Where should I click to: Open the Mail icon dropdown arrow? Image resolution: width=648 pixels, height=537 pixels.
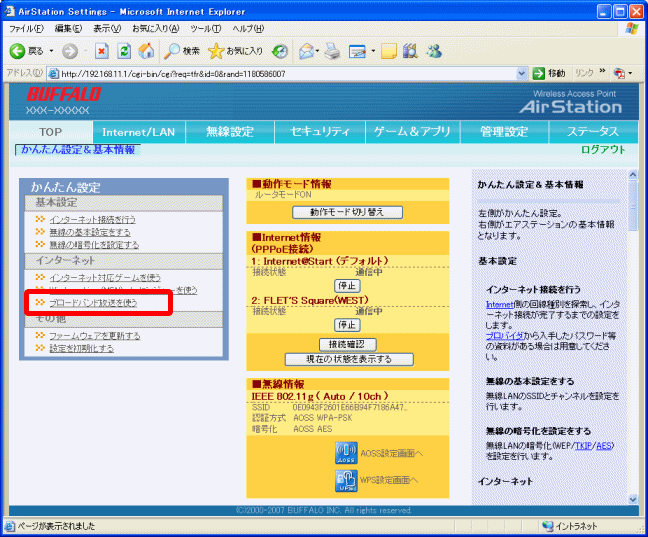pyautogui.click(x=317, y=51)
